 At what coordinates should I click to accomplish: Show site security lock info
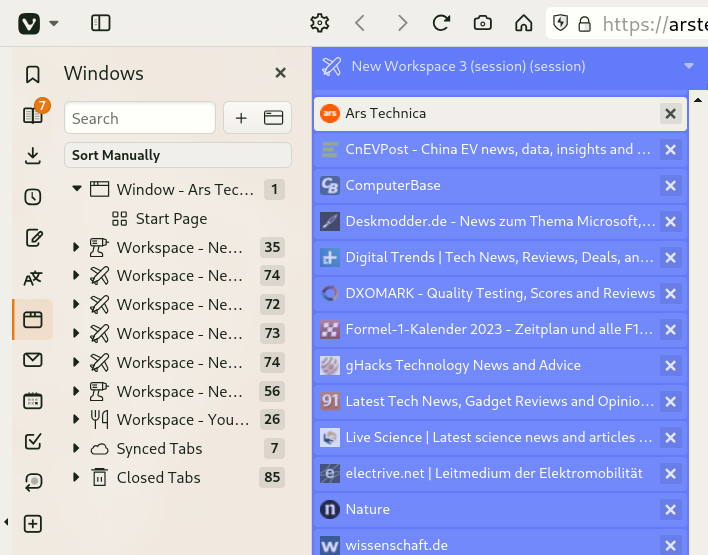pos(584,24)
